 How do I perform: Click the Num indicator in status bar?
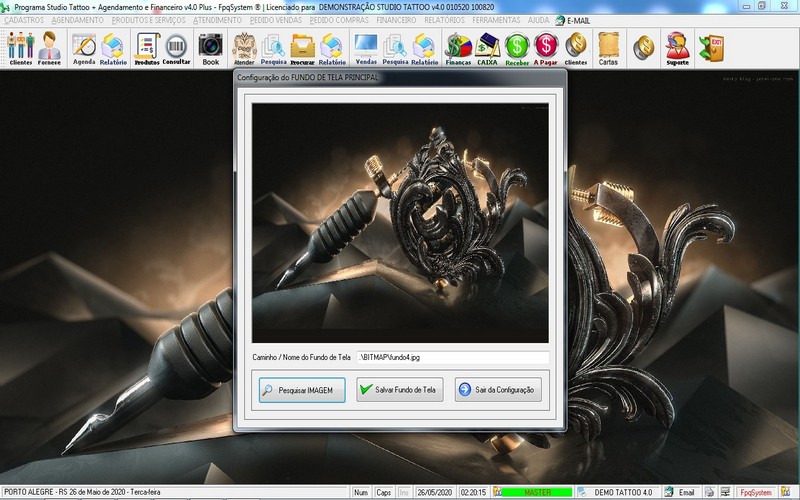tap(361, 492)
